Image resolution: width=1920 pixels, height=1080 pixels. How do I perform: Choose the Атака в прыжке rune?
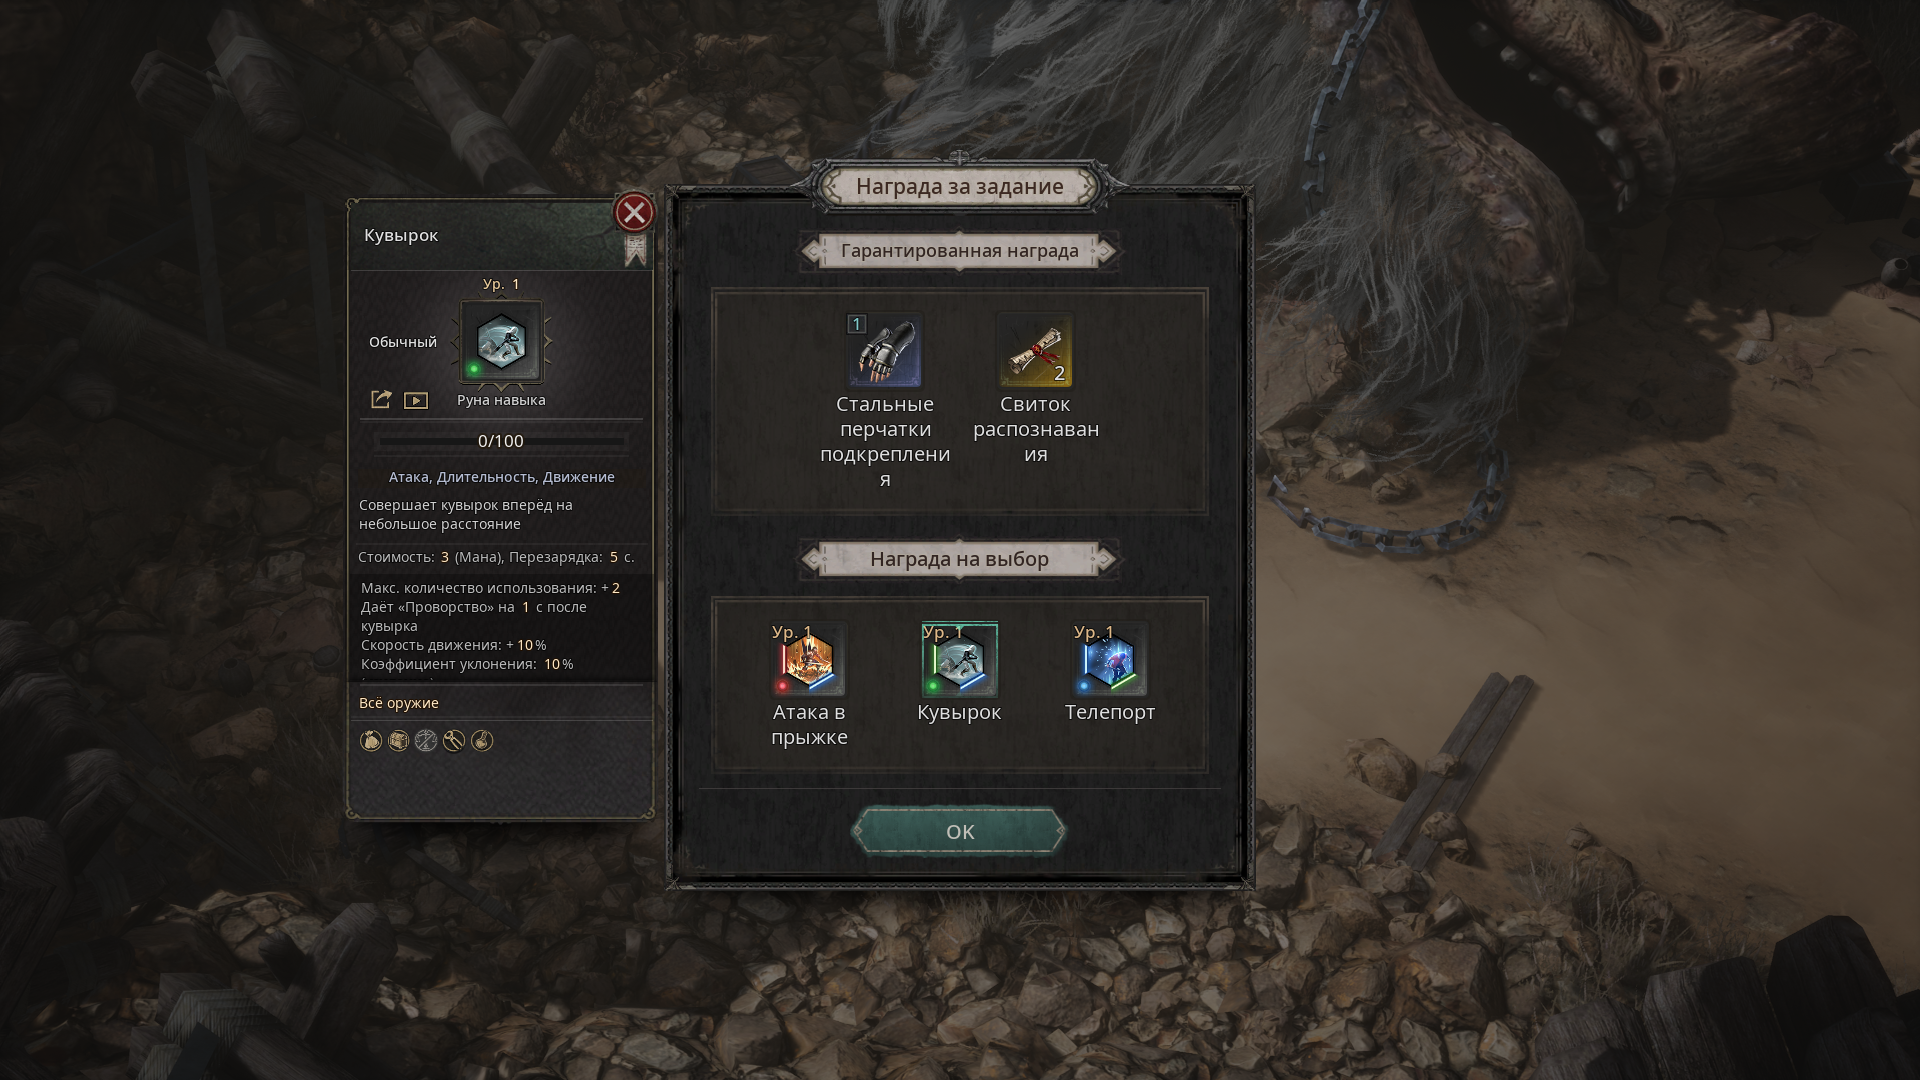pyautogui.click(x=809, y=660)
